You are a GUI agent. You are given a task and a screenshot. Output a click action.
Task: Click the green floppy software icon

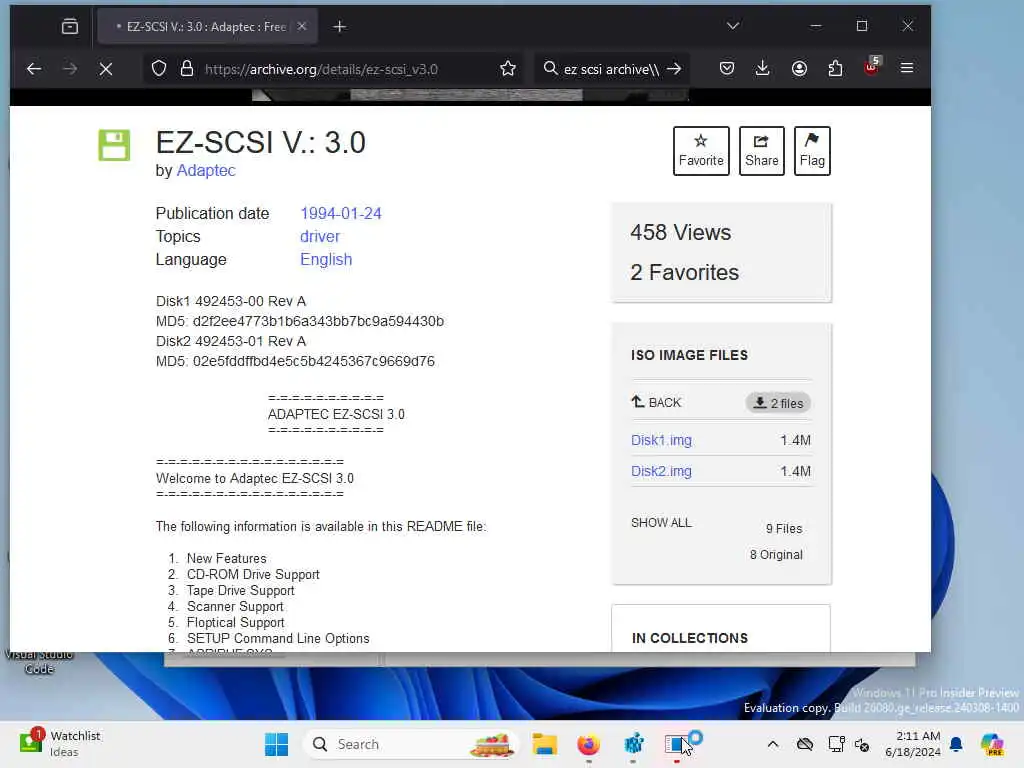point(114,145)
